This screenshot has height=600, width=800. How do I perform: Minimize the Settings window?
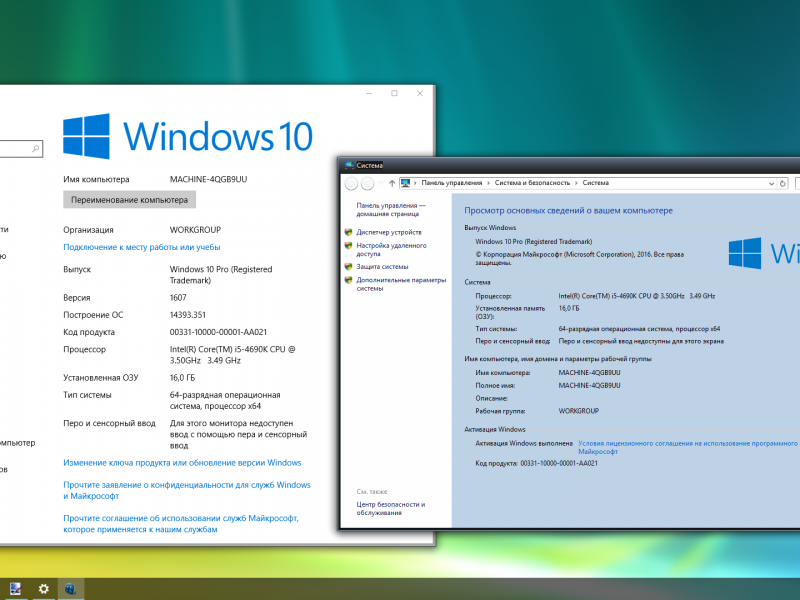[x=369, y=93]
